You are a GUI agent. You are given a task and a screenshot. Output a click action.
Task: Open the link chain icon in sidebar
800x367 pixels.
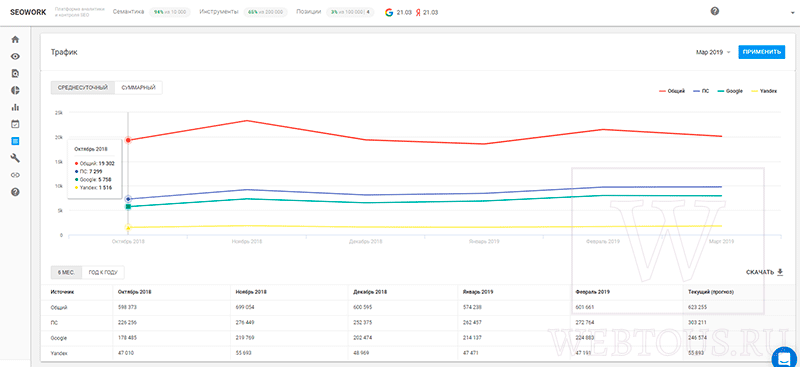coord(15,175)
